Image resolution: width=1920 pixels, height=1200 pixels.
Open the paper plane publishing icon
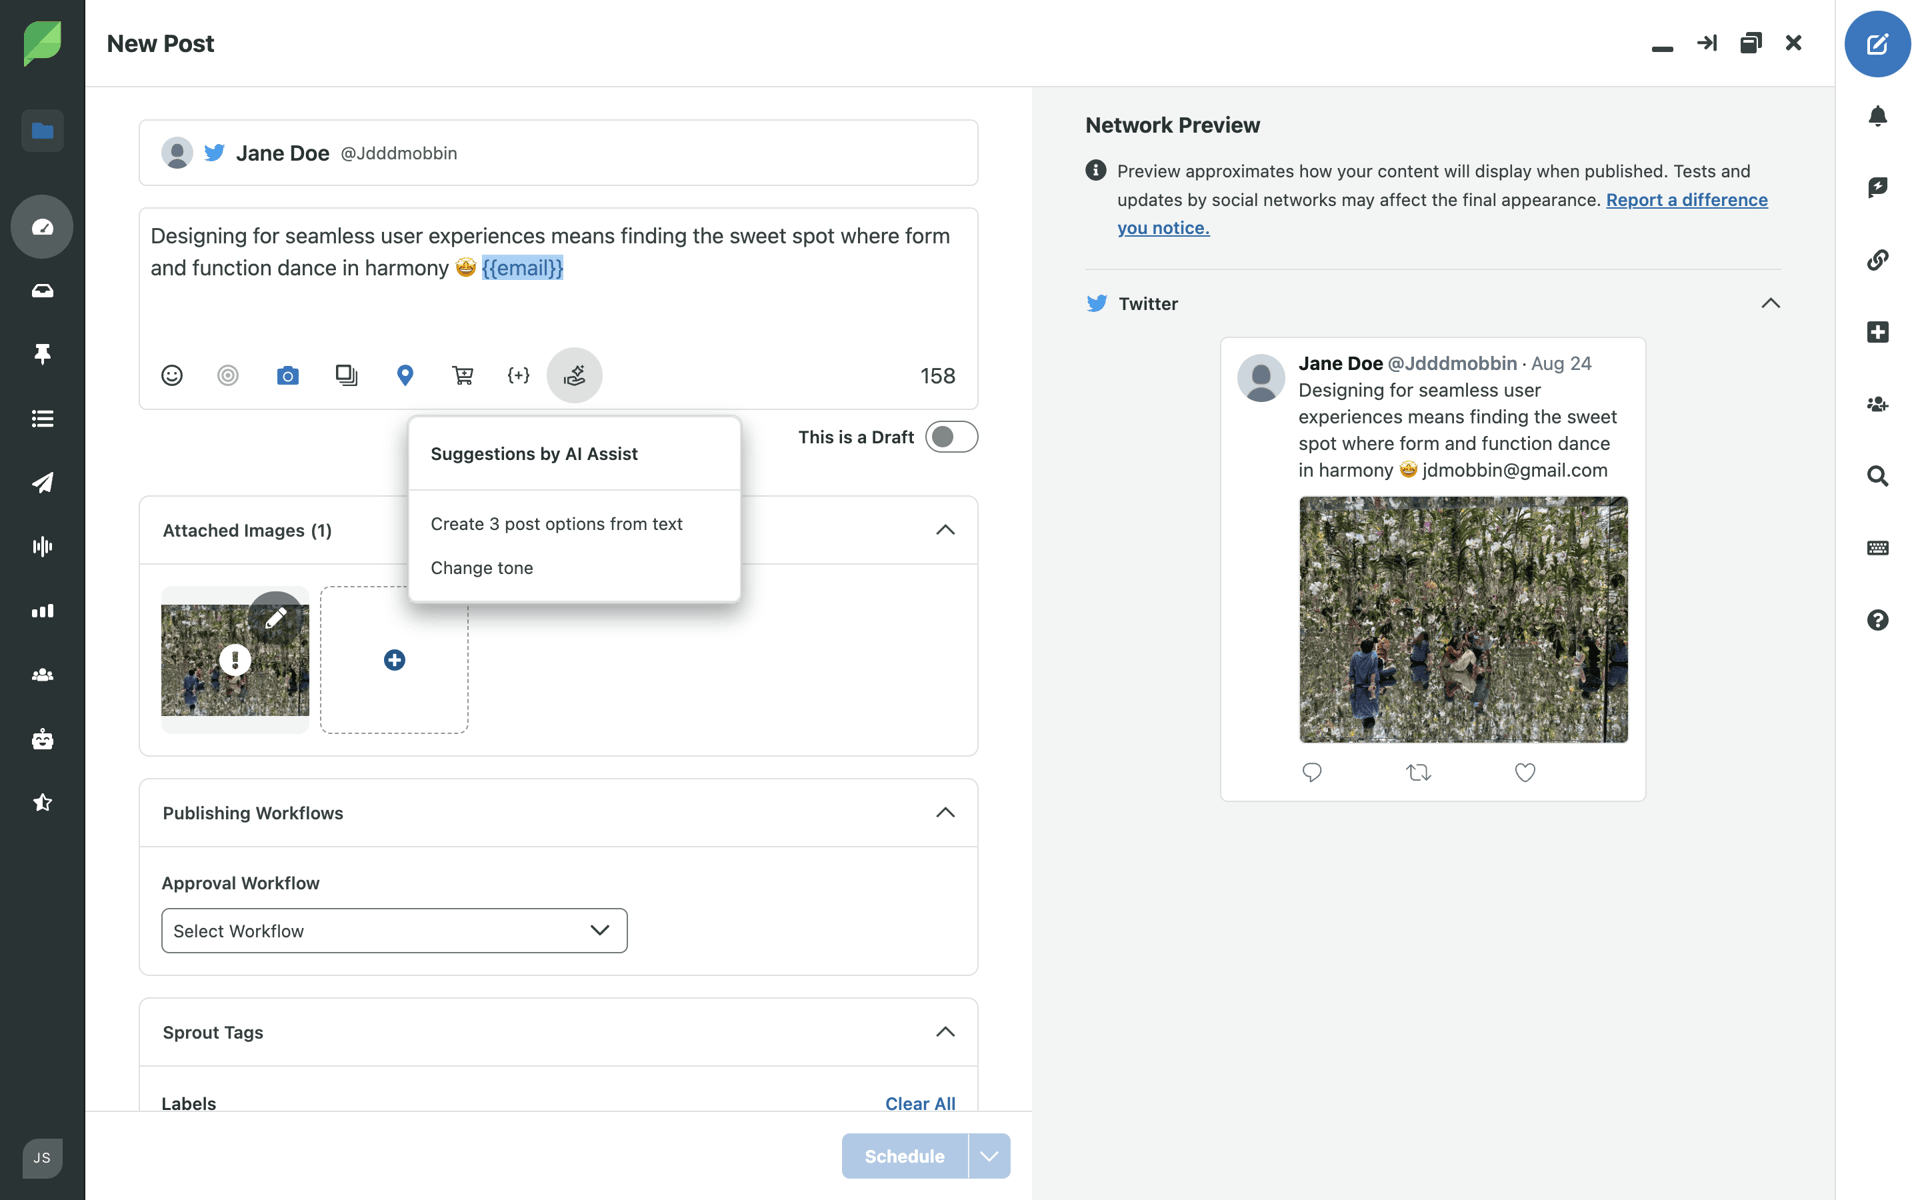tap(42, 483)
